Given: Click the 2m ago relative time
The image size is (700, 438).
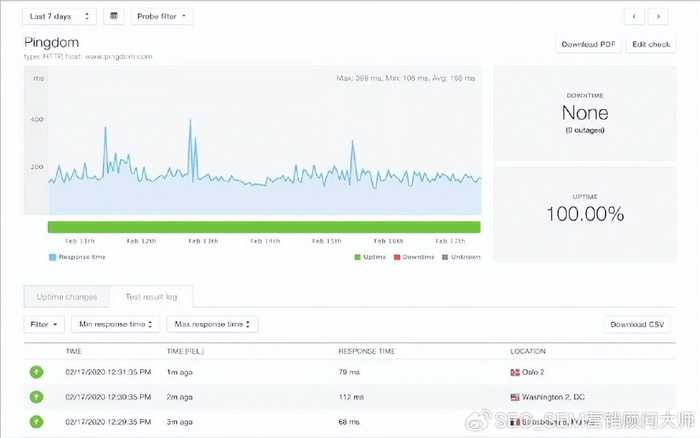Looking at the screenshot, I should click(179, 397).
